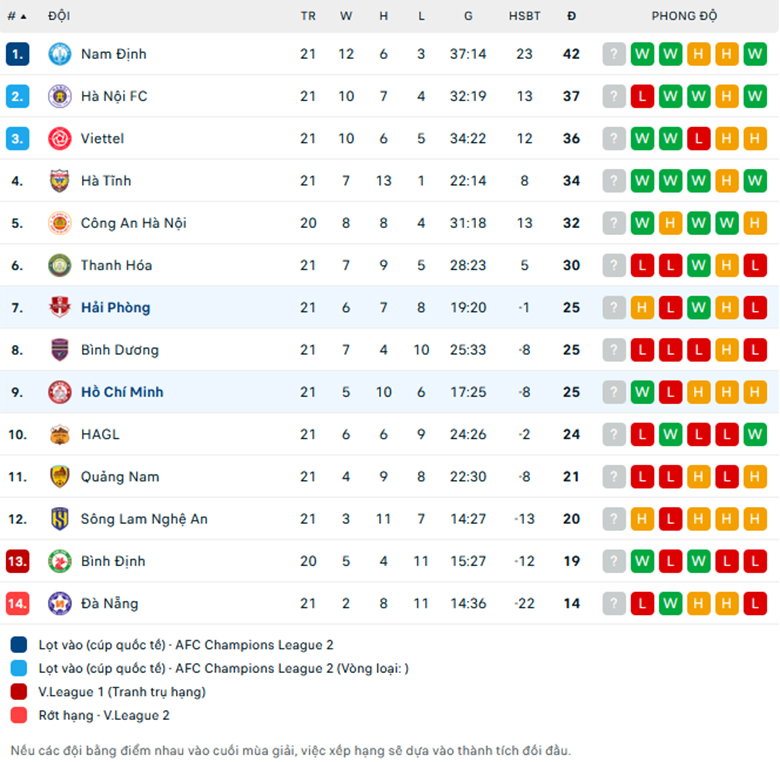The image size is (780, 762).
Task: Click the ĐỘI column header
Action: (x=59, y=16)
